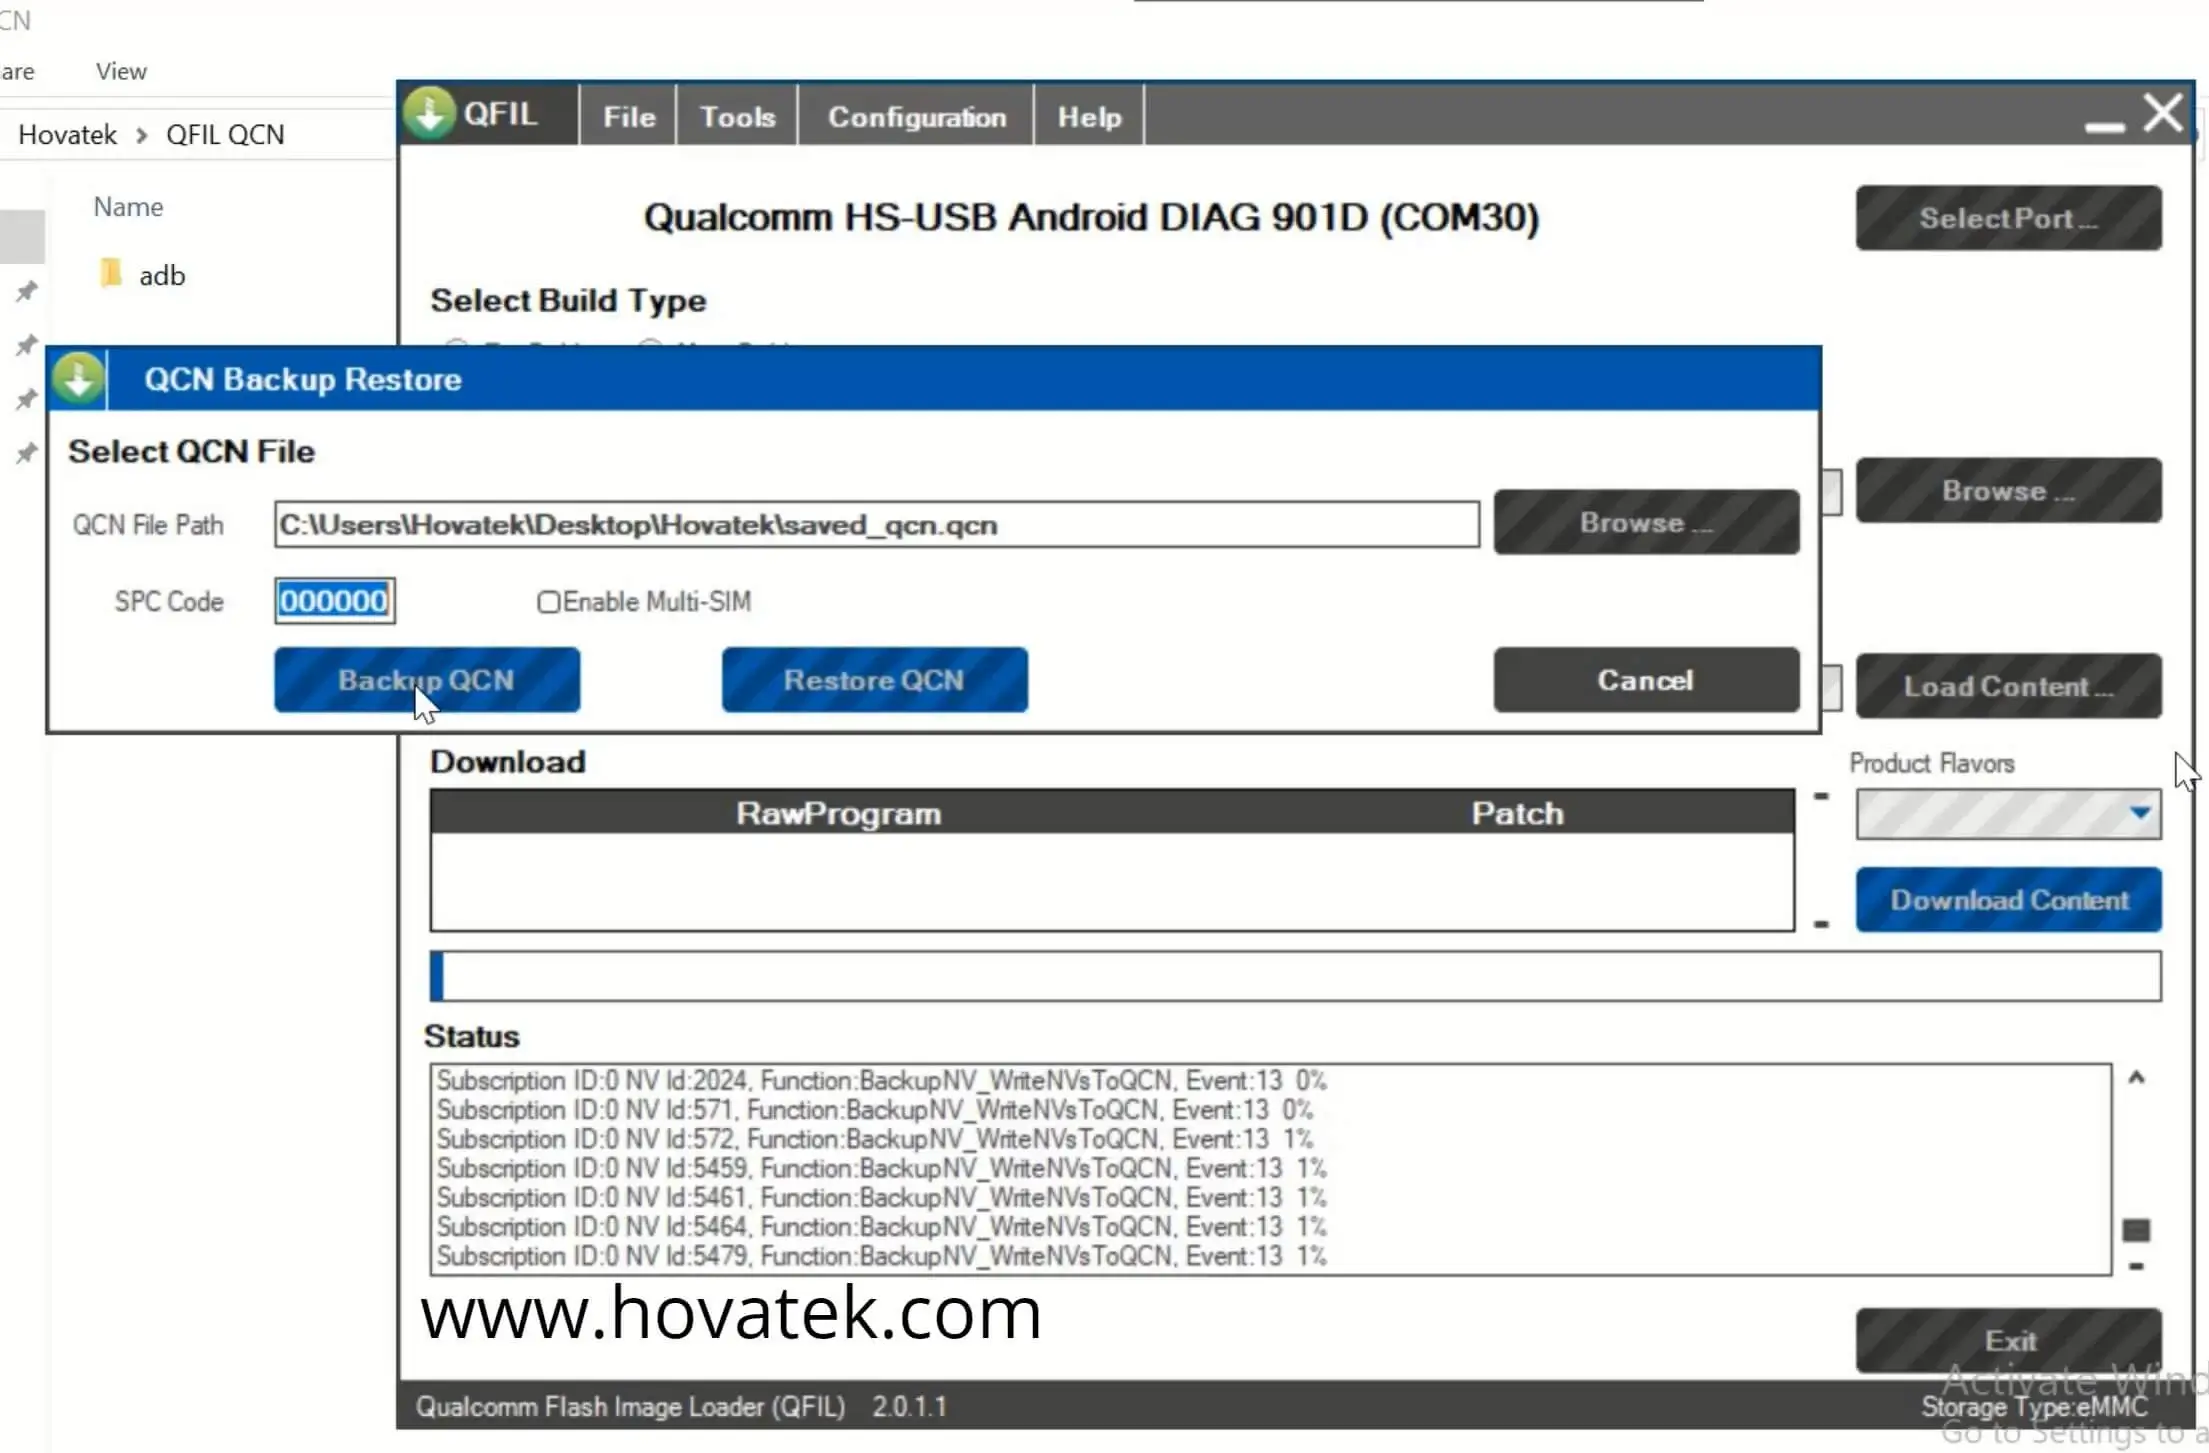Image resolution: width=2209 pixels, height=1453 pixels.
Task: Click the first pin icon in the sidebar
Action: point(27,291)
